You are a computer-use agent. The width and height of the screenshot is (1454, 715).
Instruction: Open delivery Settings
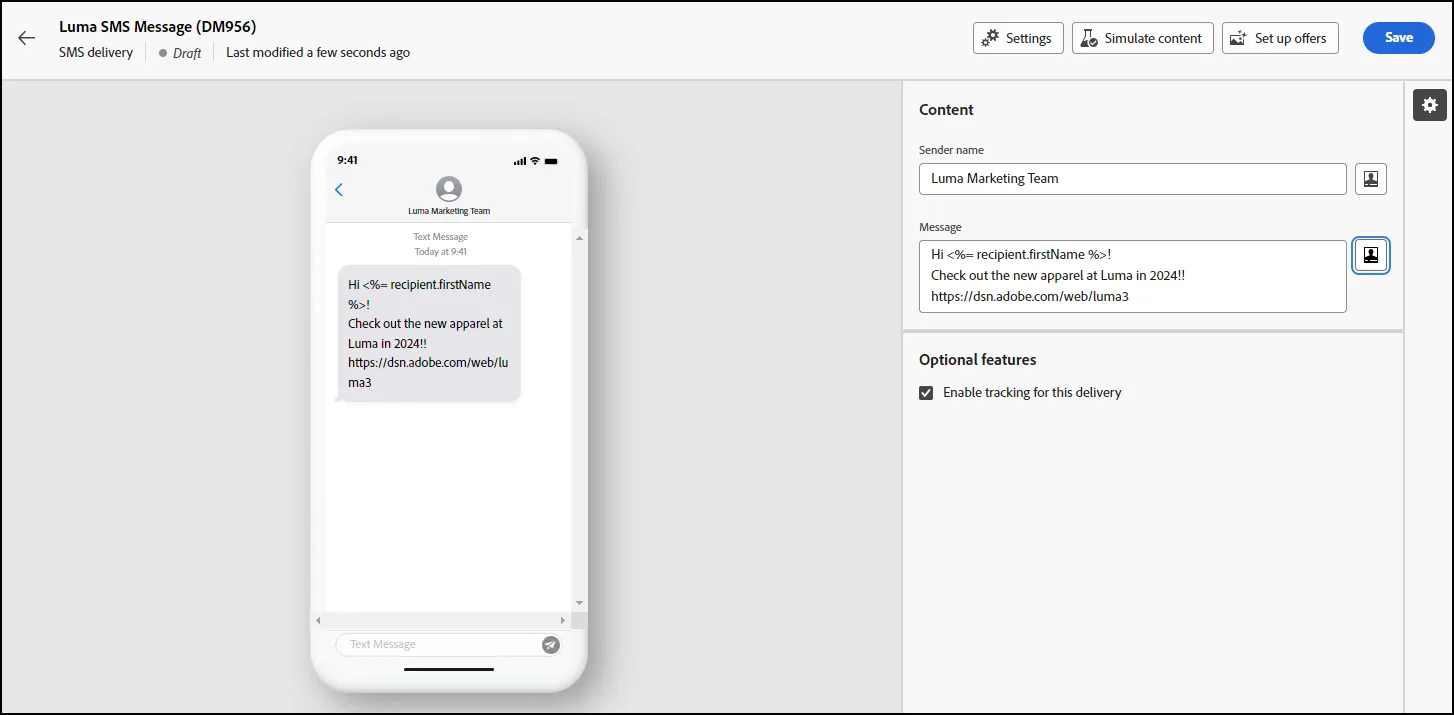coord(1018,38)
